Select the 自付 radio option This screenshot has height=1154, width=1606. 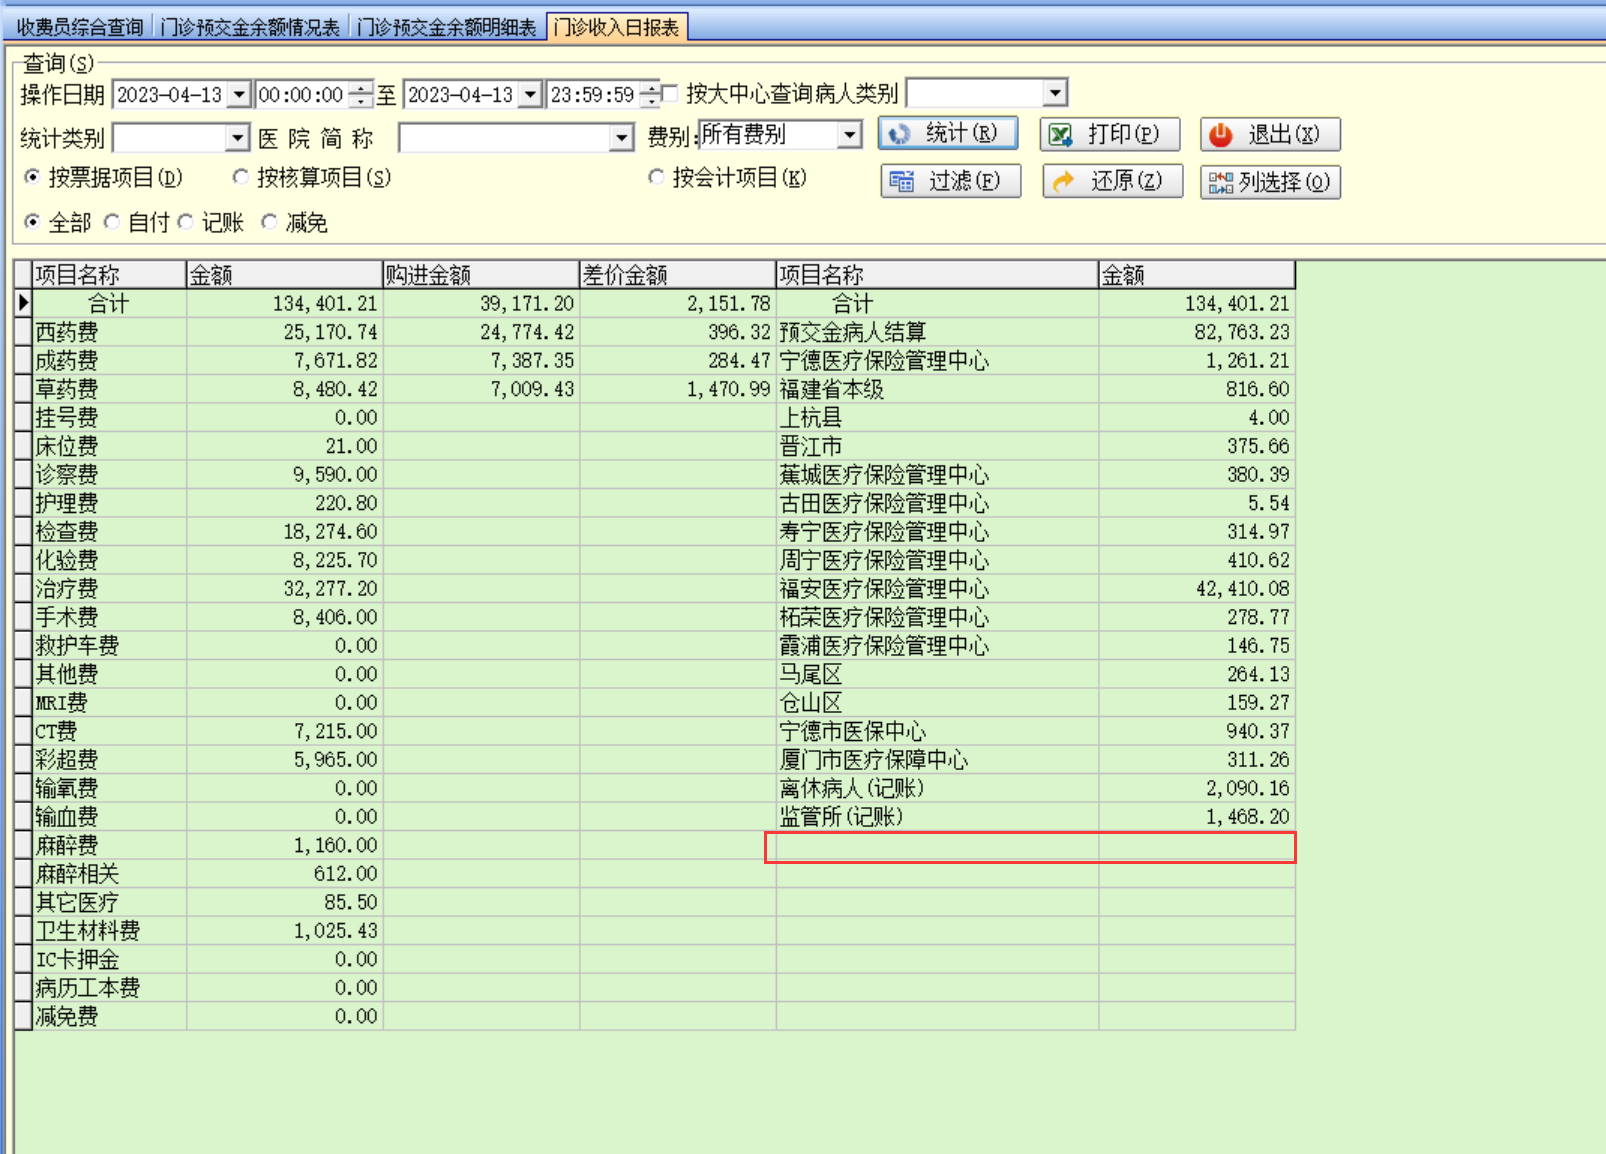click(x=112, y=222)
